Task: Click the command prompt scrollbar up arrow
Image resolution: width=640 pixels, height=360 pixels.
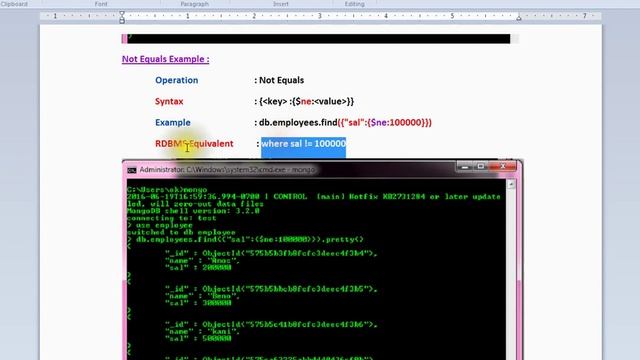Action: pos(511,184)
